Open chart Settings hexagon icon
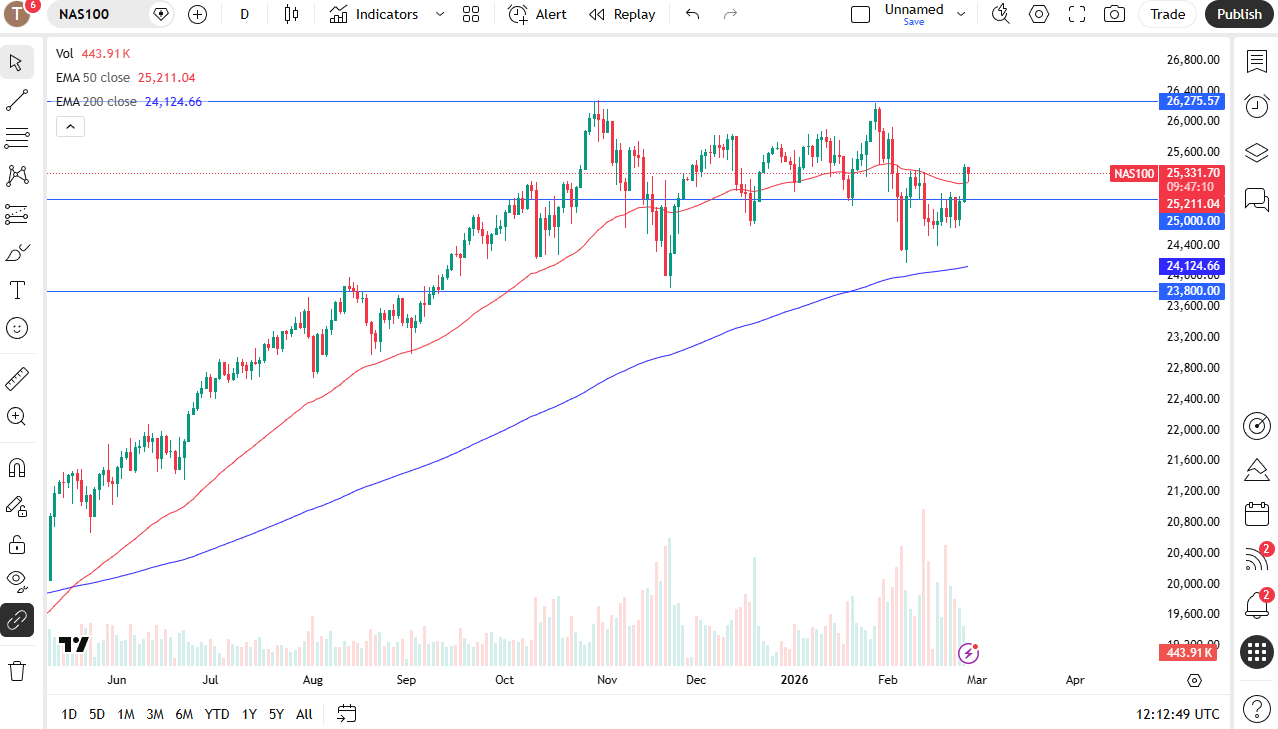This screenshot has width=1278, height=729. click(1039, 14)
